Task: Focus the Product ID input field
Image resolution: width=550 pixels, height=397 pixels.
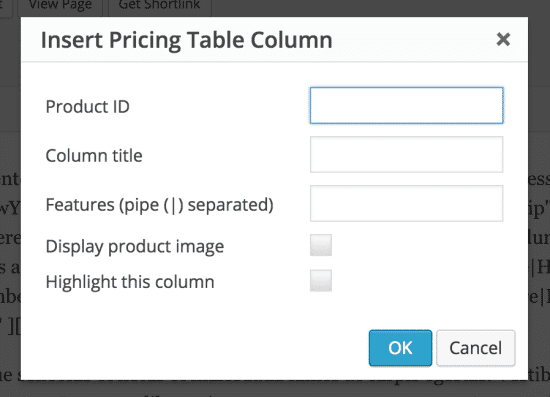Action: 407,106
